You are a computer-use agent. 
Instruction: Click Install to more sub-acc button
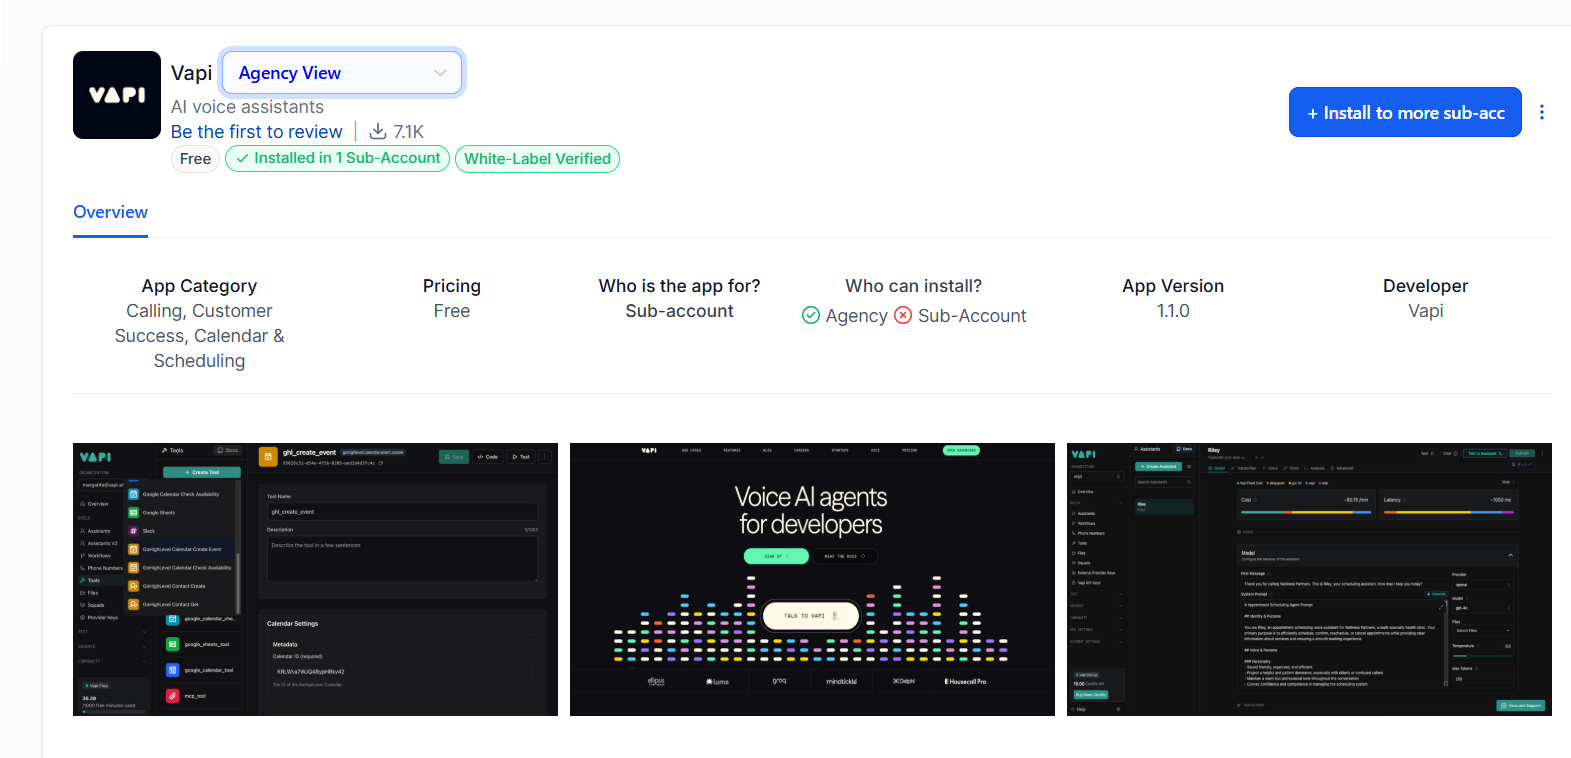click(1405, 112)
